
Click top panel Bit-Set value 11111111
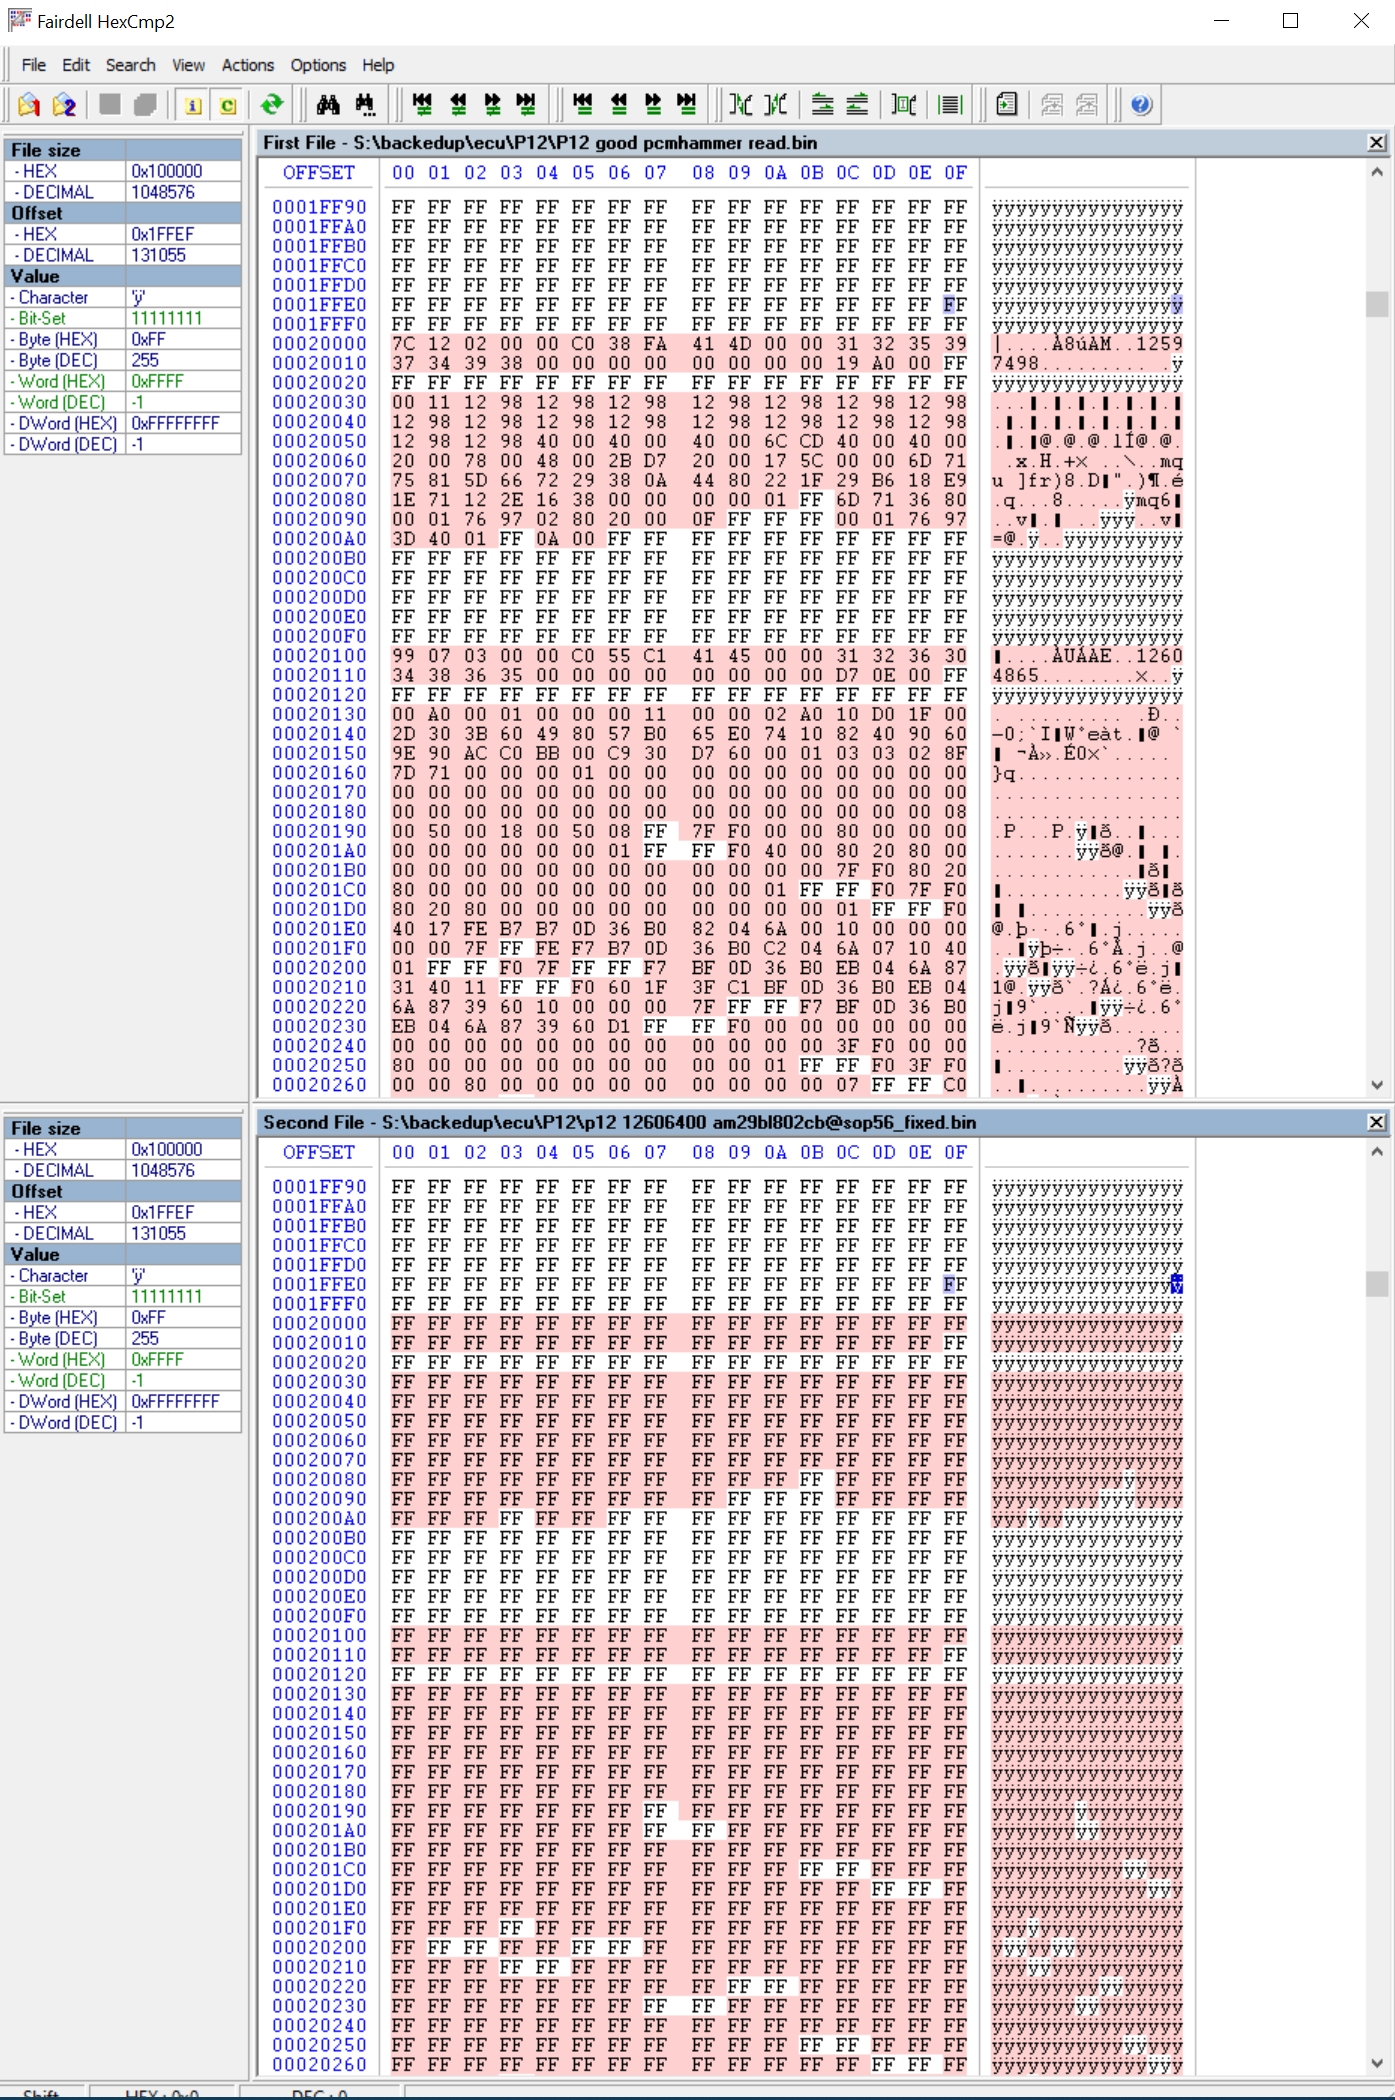pos(183,318)
